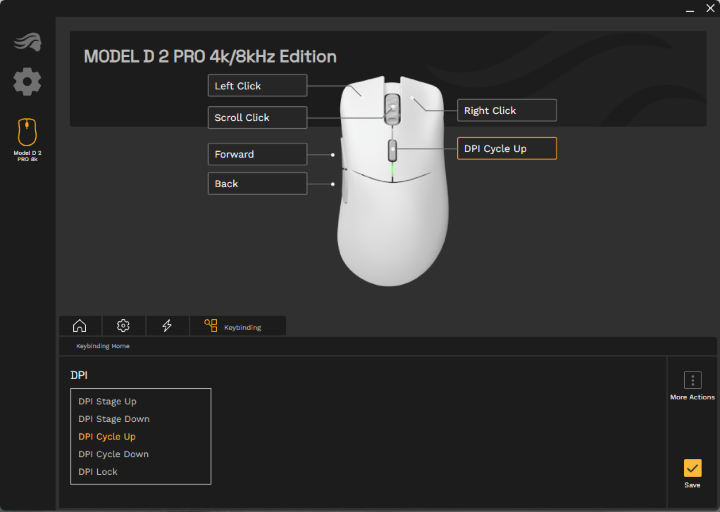The width and height of the screenshot is (720, 512).
Task: Switch to the lightning bolt performance tab
Action: click(167, 326)
